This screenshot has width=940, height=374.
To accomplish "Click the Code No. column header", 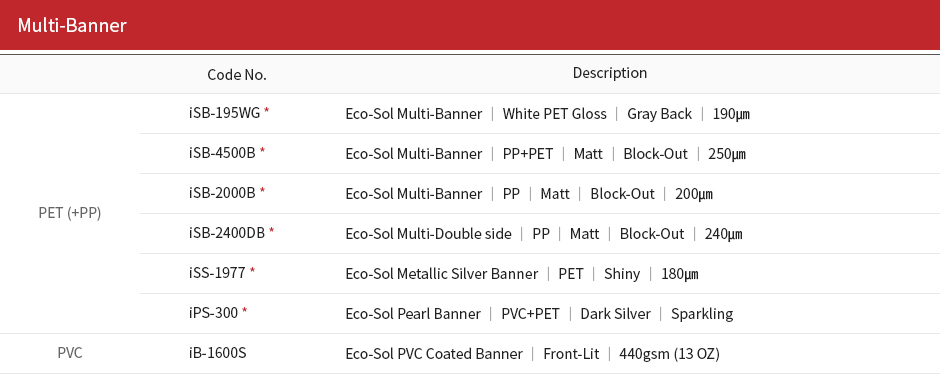I will (x=237, y=74).
